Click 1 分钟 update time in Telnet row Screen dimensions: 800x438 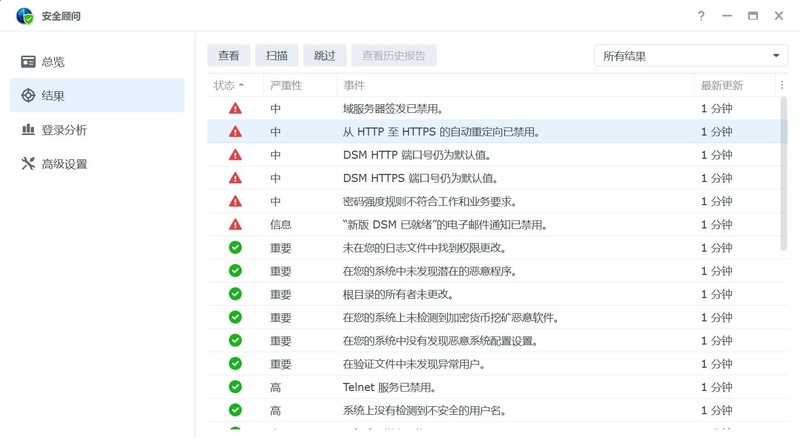(716, 387)
